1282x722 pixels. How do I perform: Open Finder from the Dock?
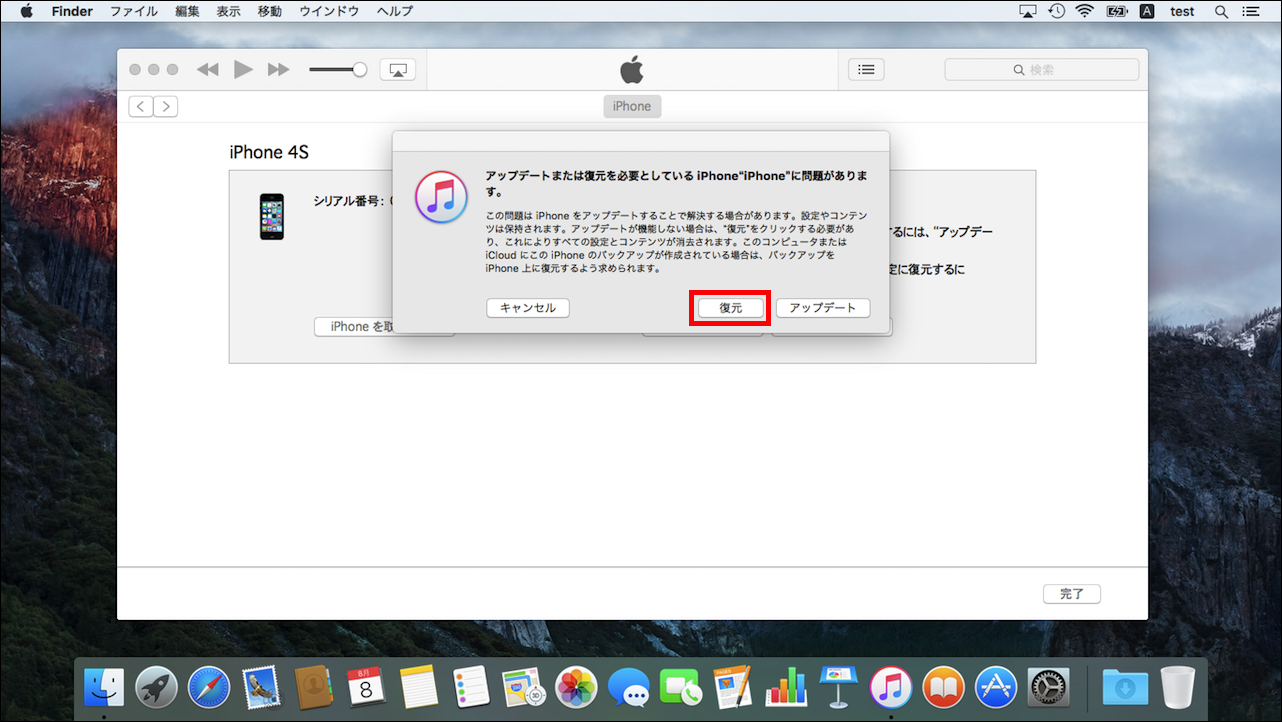click(104, 687)
